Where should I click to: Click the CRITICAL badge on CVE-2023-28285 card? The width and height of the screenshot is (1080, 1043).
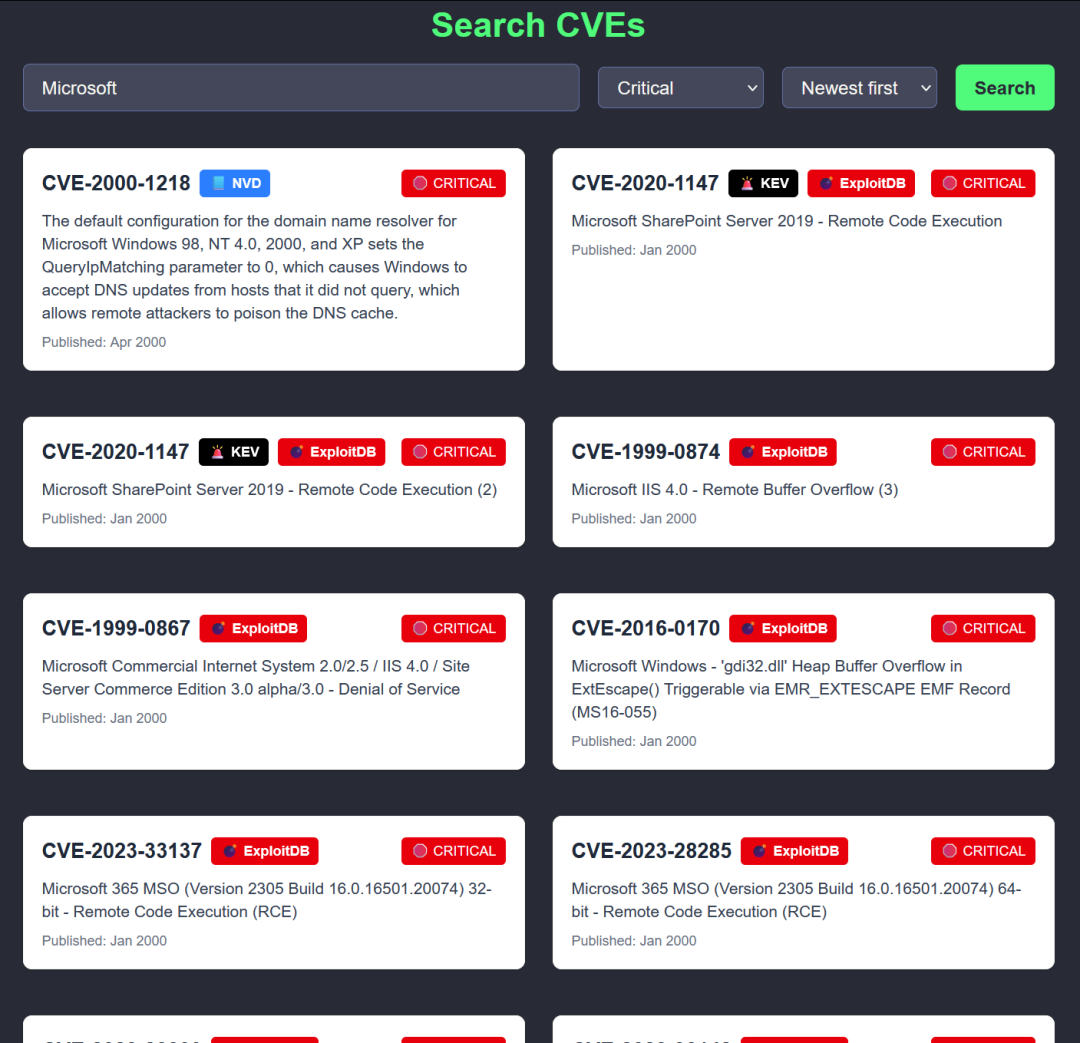pos(983,851)
